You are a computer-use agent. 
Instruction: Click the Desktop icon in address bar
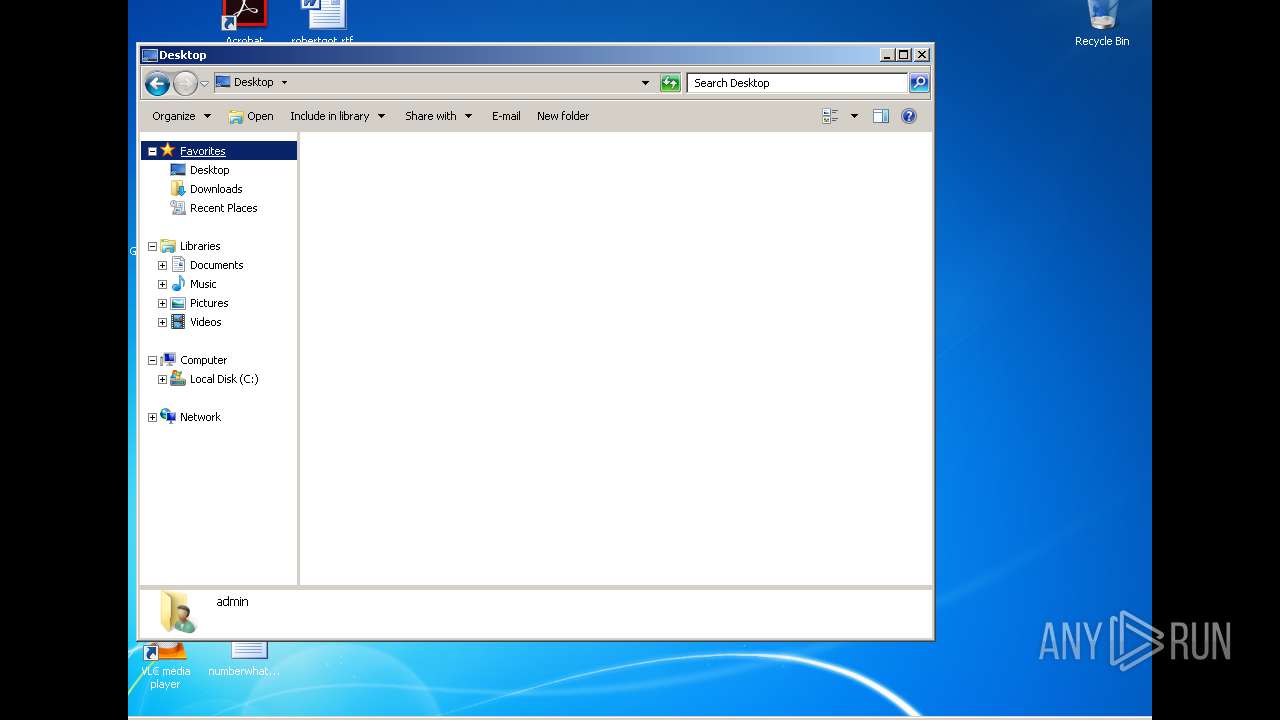click(223, 82)
